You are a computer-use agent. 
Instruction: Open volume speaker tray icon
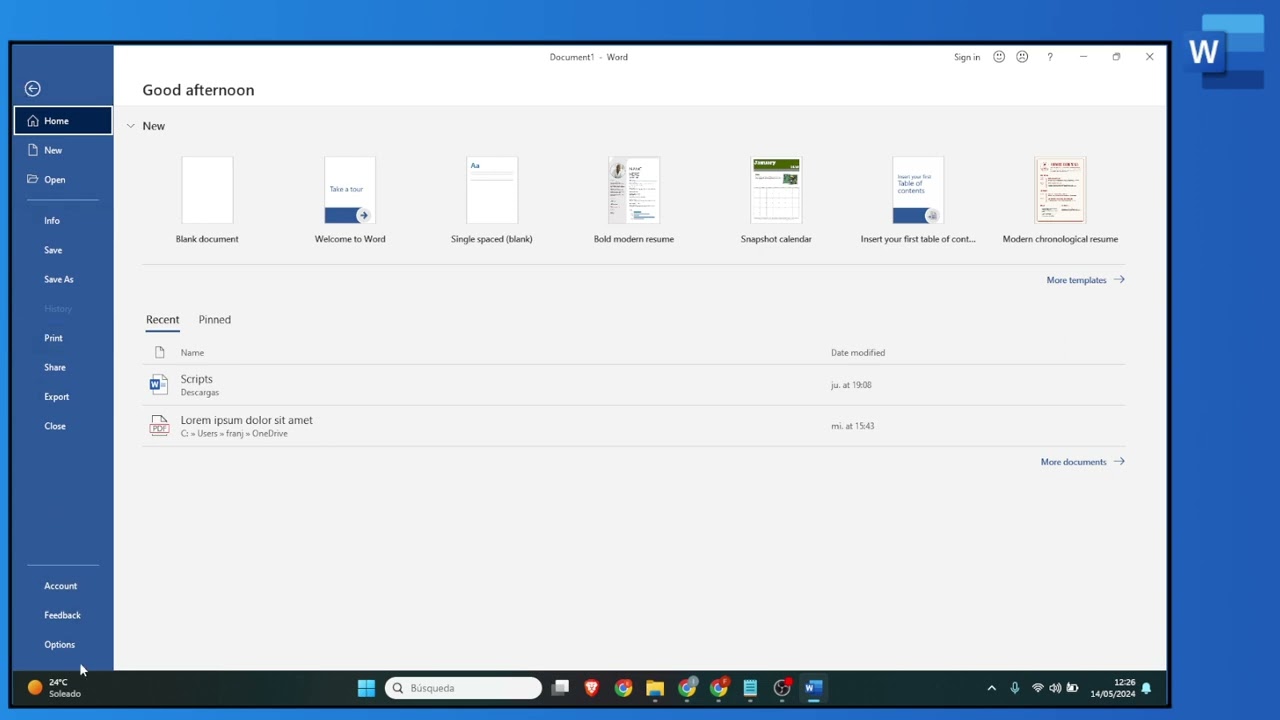tap(1055, 688)
